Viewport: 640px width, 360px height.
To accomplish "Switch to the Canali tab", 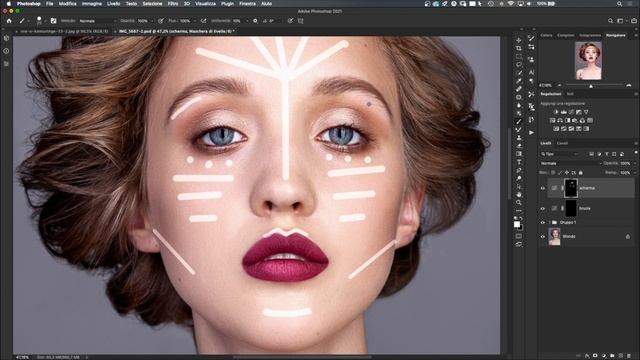I will tap(562, 143).
